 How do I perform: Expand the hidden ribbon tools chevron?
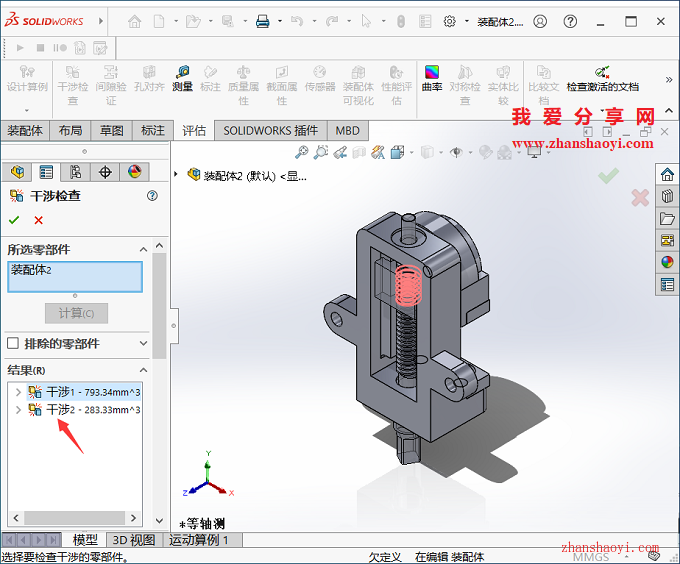pos(669,79)
